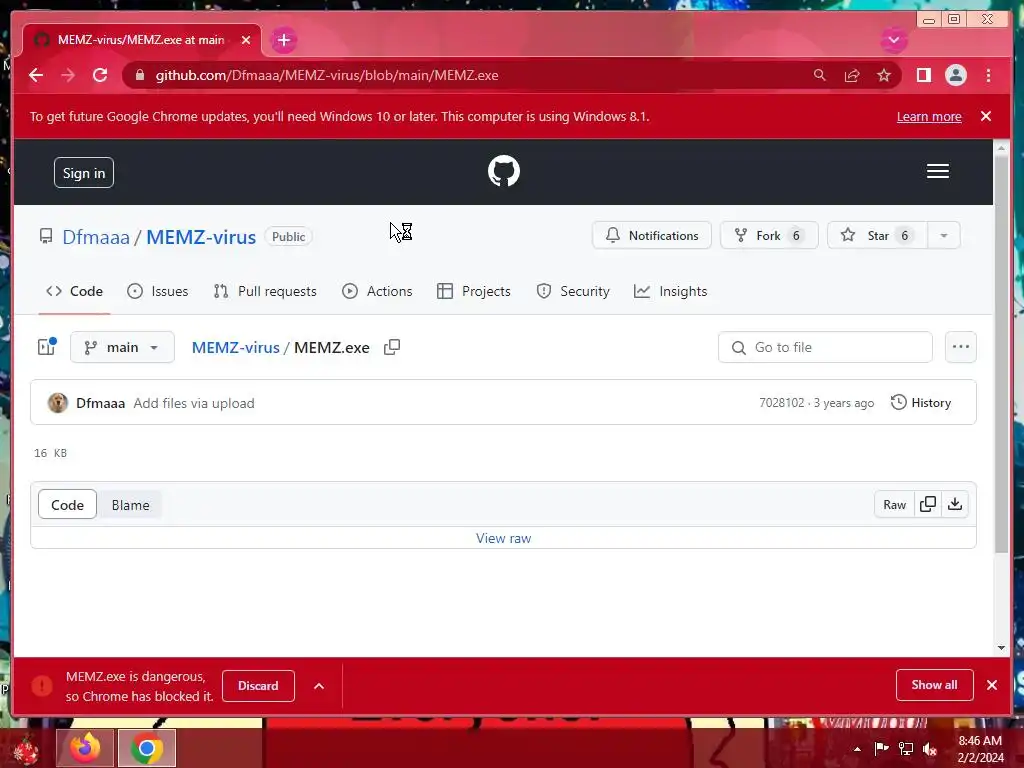The image size is (1024, 768).
Task: Dismiss the Chrome update notice bar
Action: [x=985, y=116]
